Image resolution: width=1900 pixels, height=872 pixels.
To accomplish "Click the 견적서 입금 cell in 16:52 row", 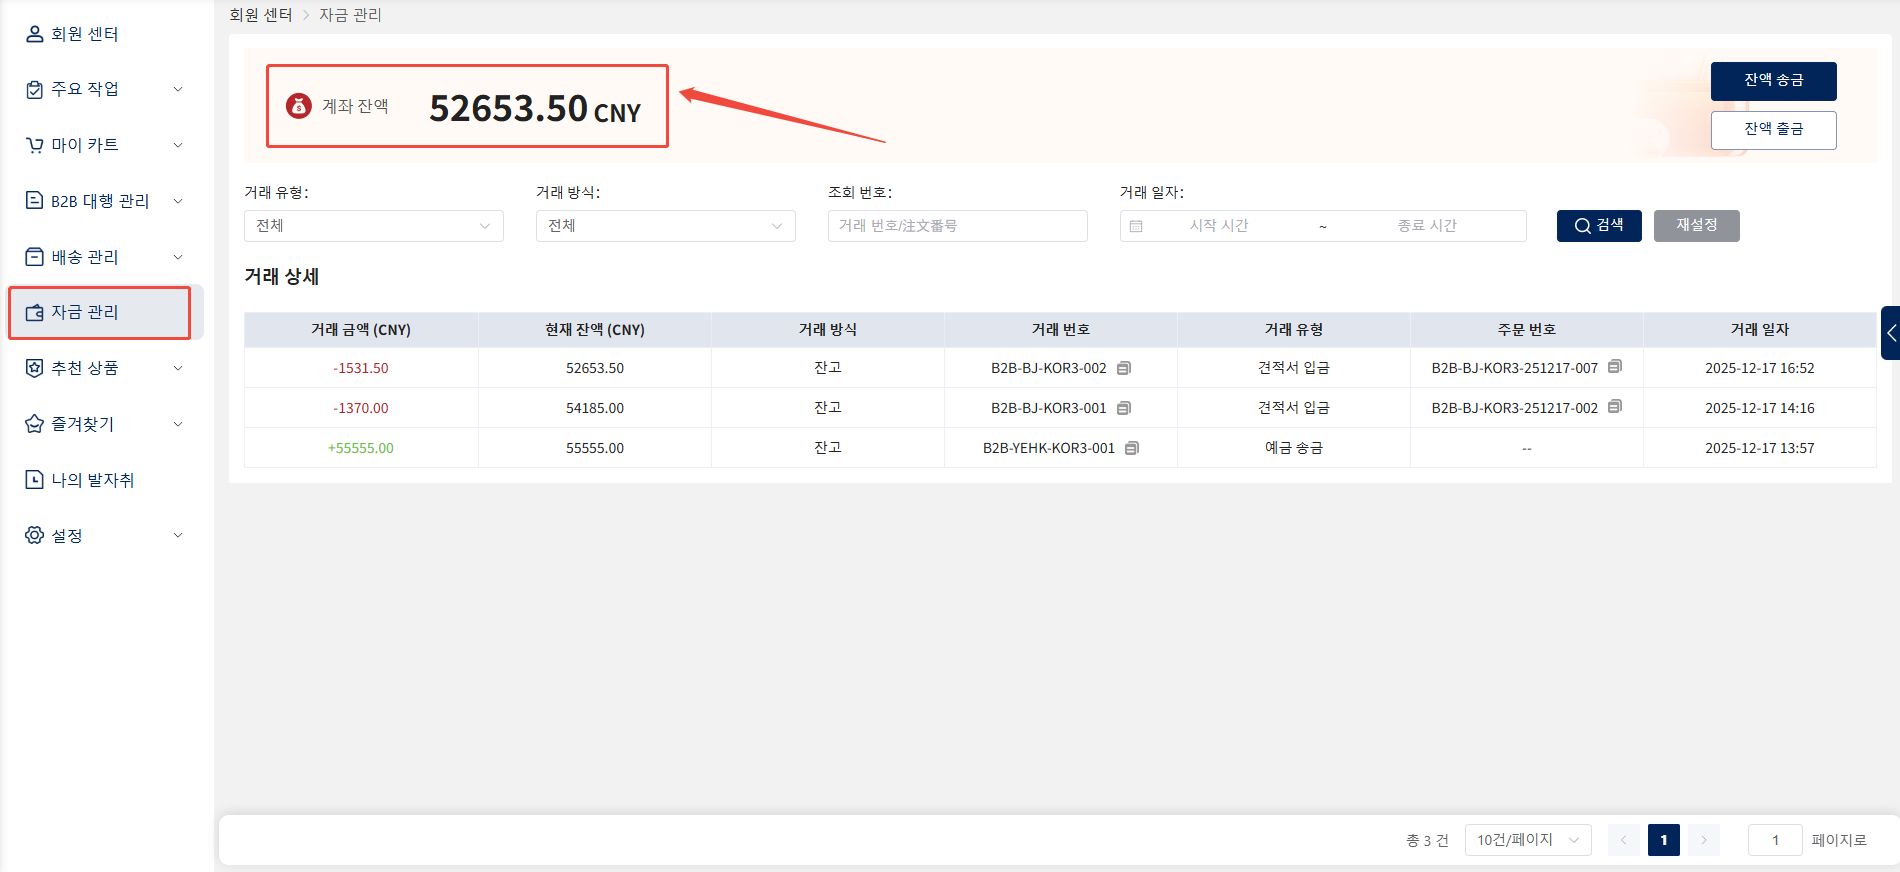I will 1294,368.
